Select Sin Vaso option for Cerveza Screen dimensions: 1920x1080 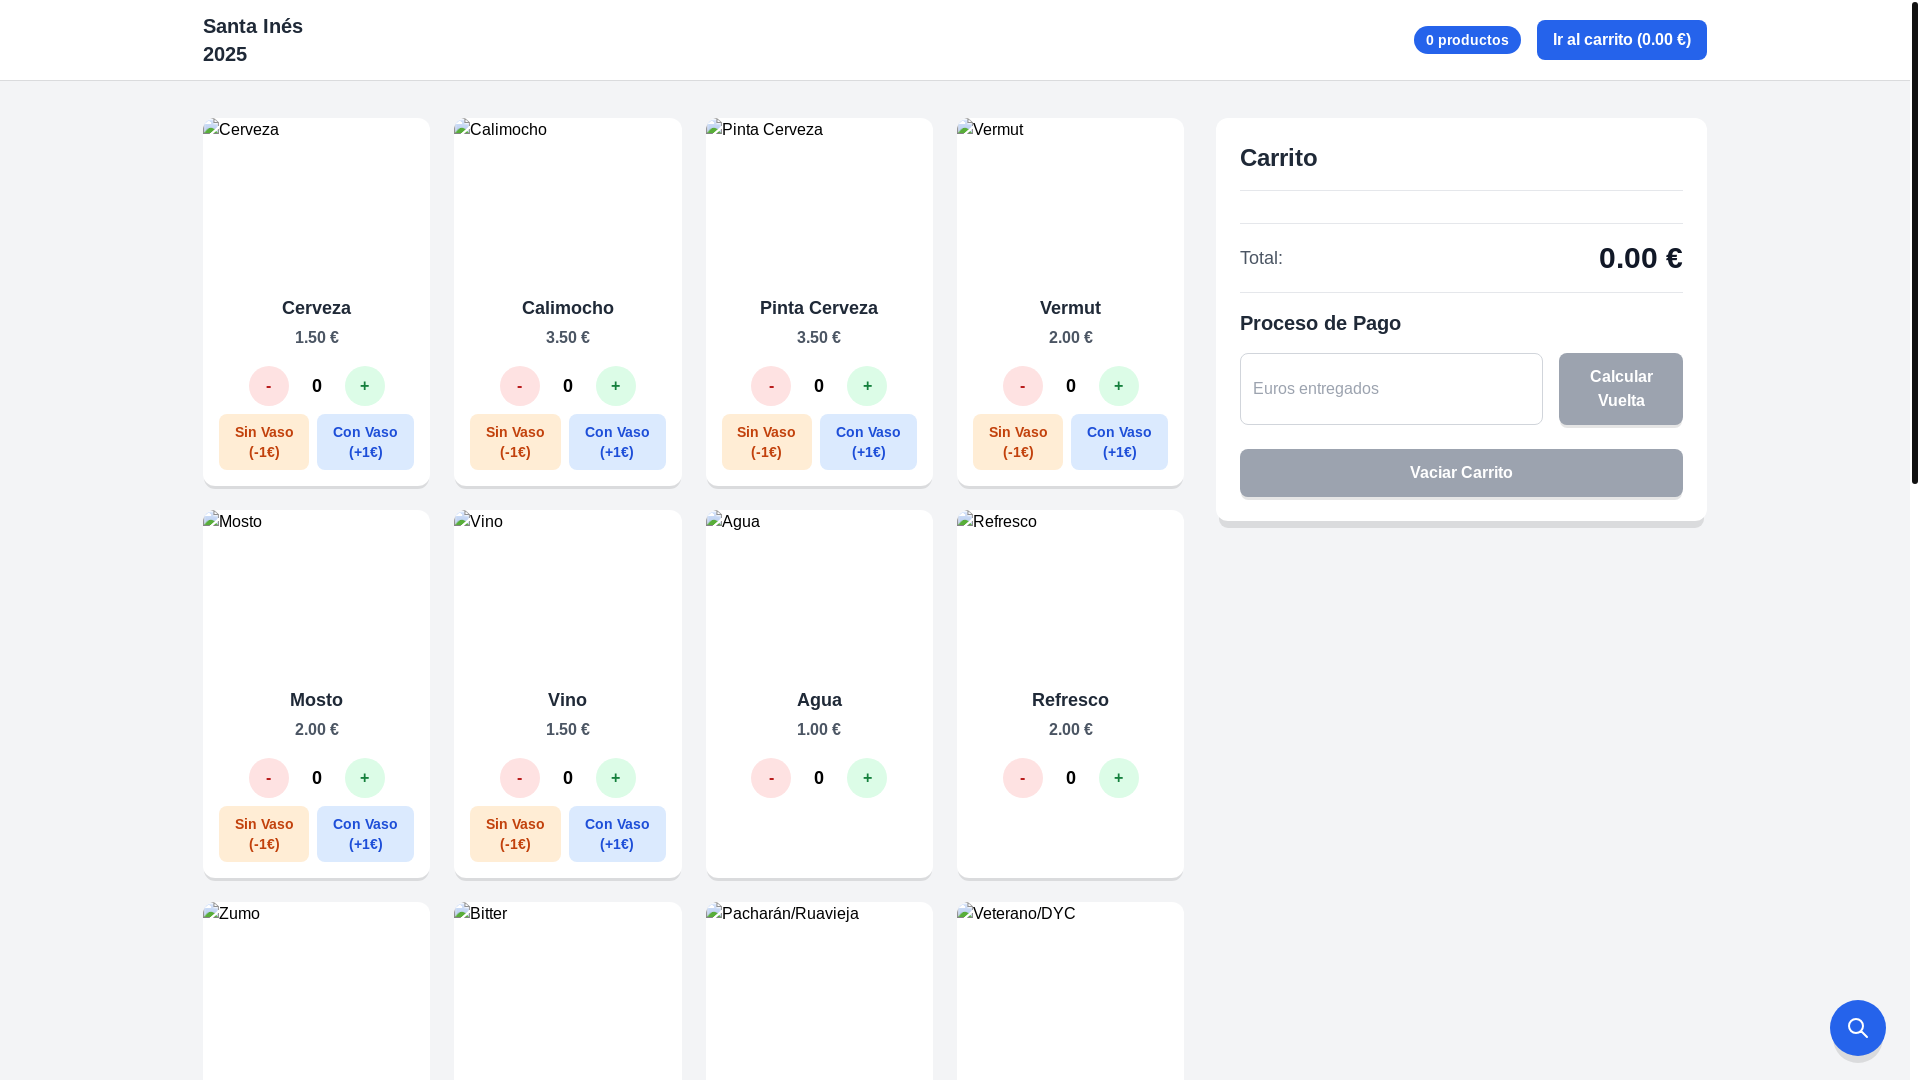click(x=264, y=442)
